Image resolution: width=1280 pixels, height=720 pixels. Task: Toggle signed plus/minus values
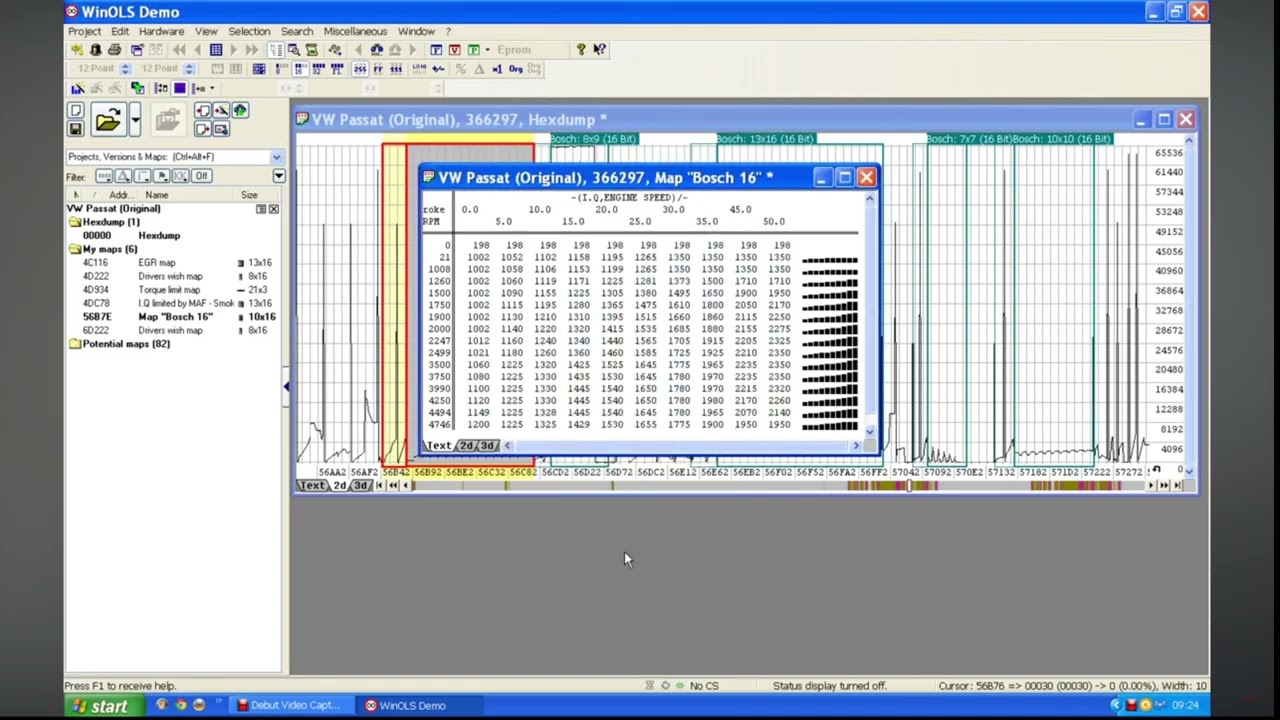(x=438, y=69)
